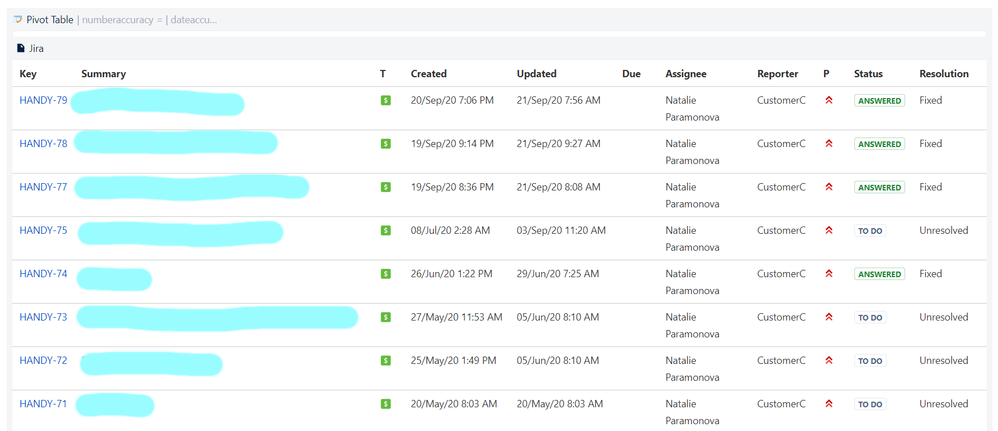
Task: Click issue type icon for HANDY-73
Action: coord(385,317)
